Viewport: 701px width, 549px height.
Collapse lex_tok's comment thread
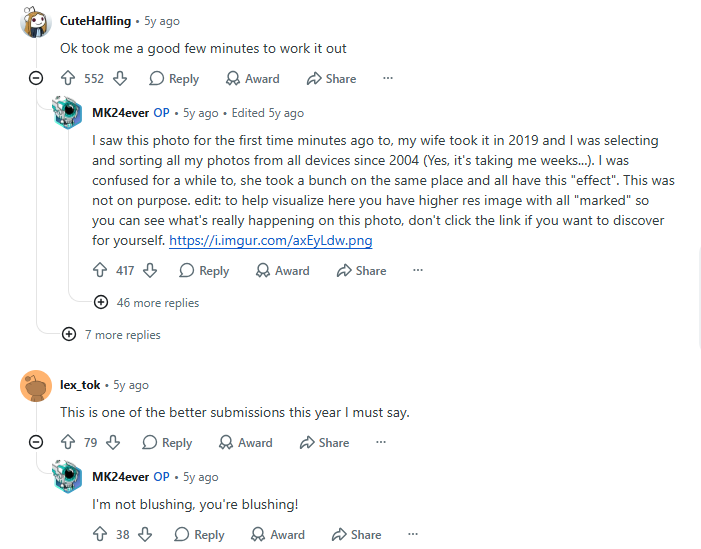pos(36,442)
